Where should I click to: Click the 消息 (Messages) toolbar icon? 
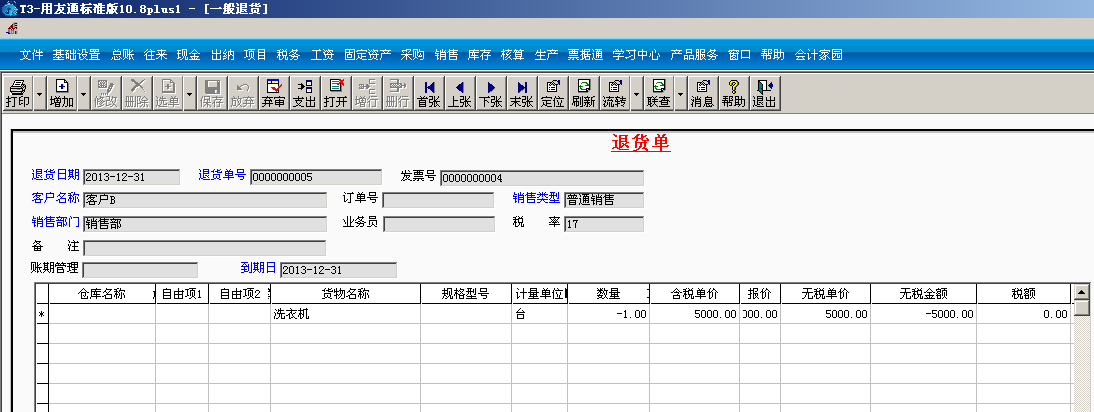[x=703, y=93]
